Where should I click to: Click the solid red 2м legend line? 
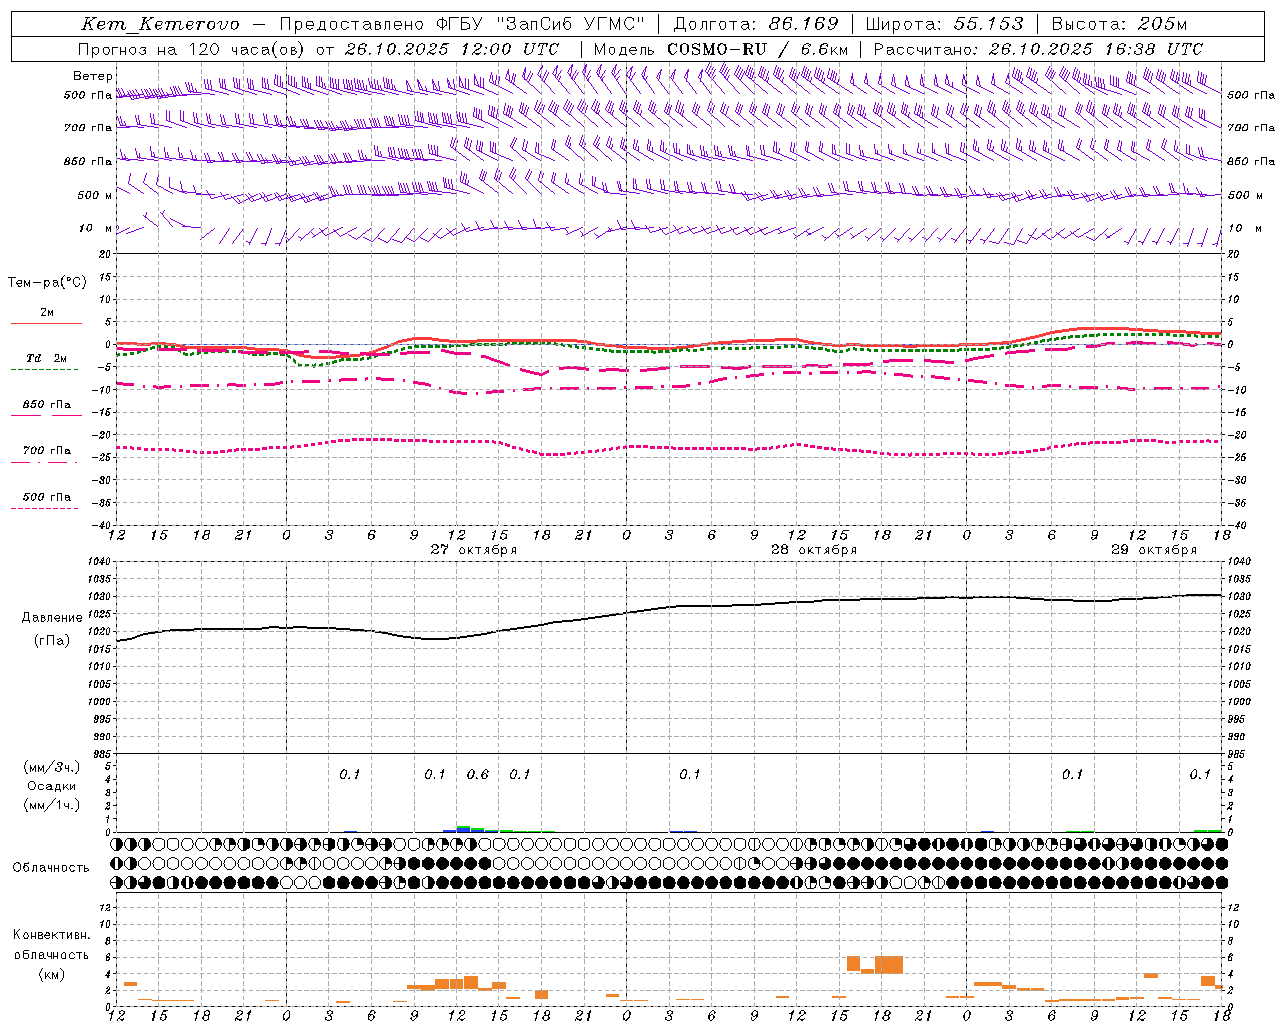coord(46,323)
